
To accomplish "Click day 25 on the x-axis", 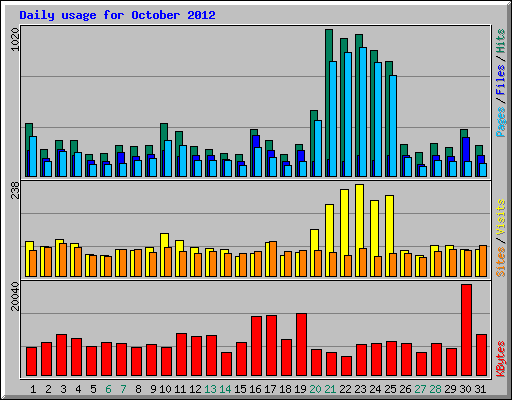I will point(390,389).
